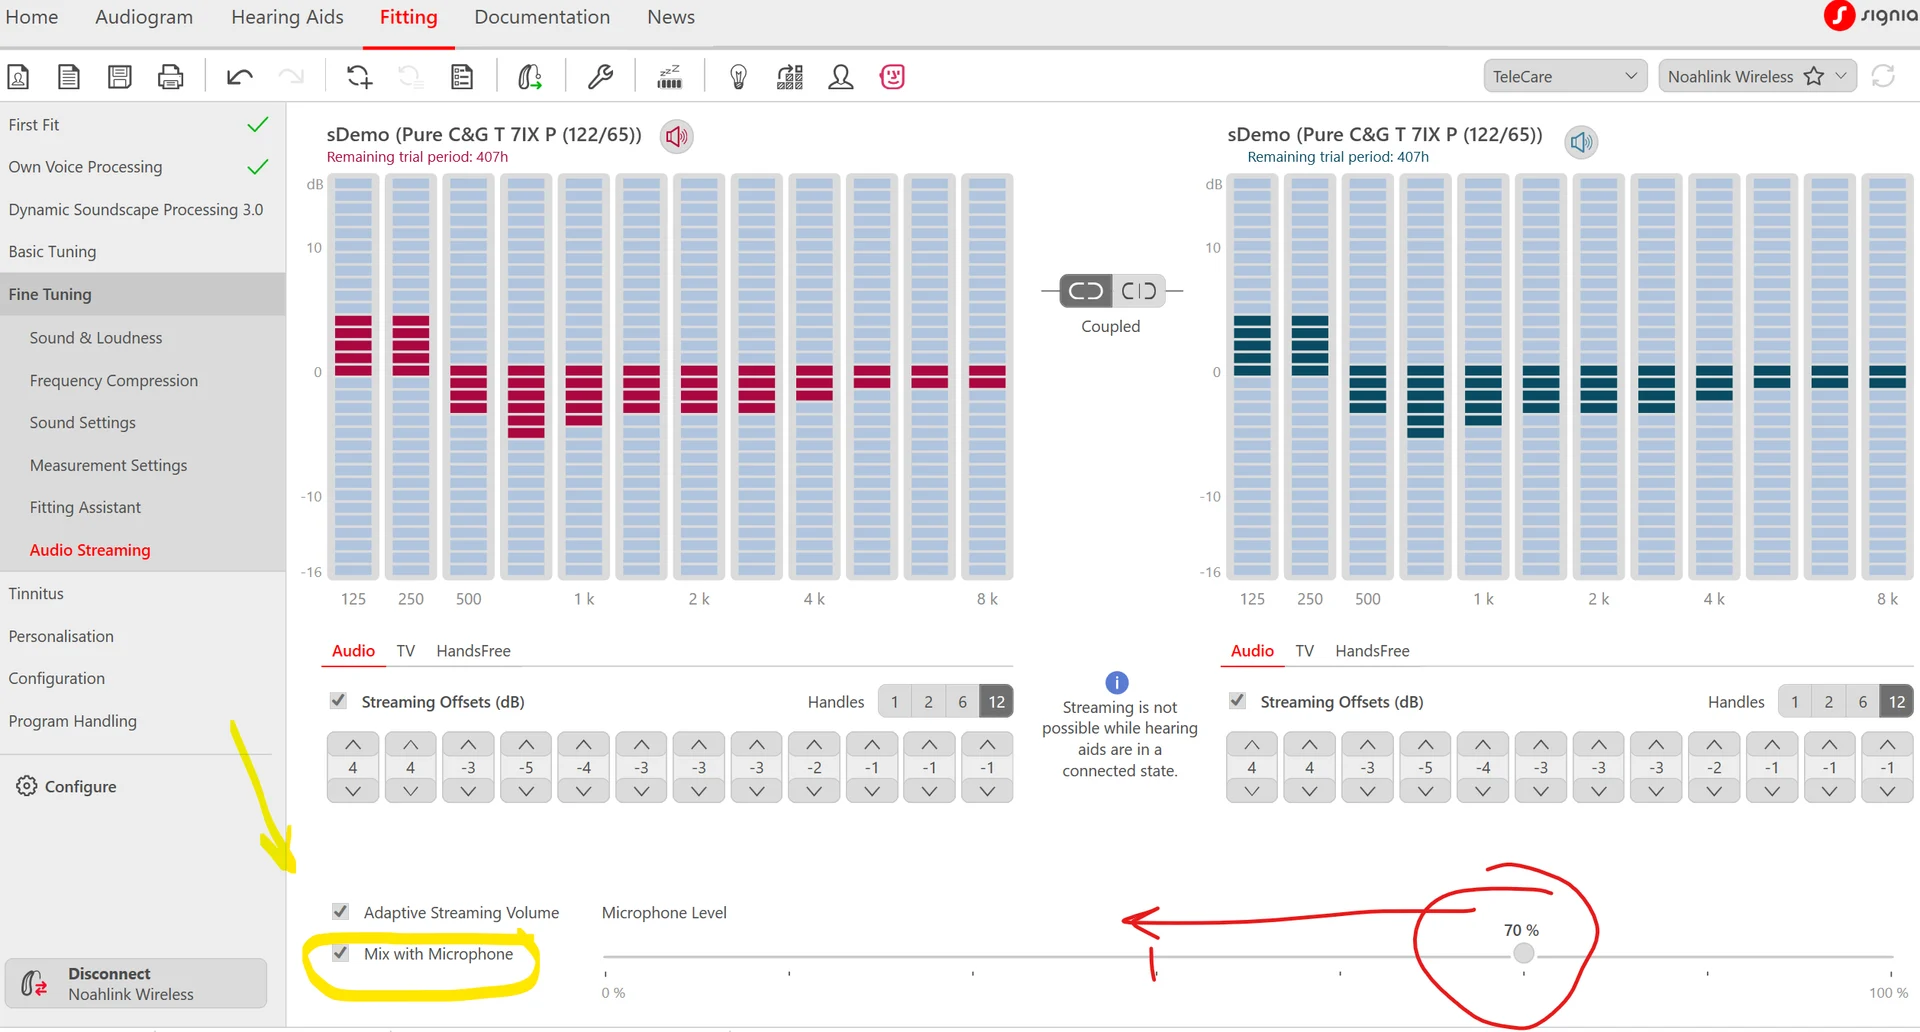Toggle Adaptive Streaming Volume checkbox
The width and height of the screenshot is (1920, 1032).
(341, 912)
